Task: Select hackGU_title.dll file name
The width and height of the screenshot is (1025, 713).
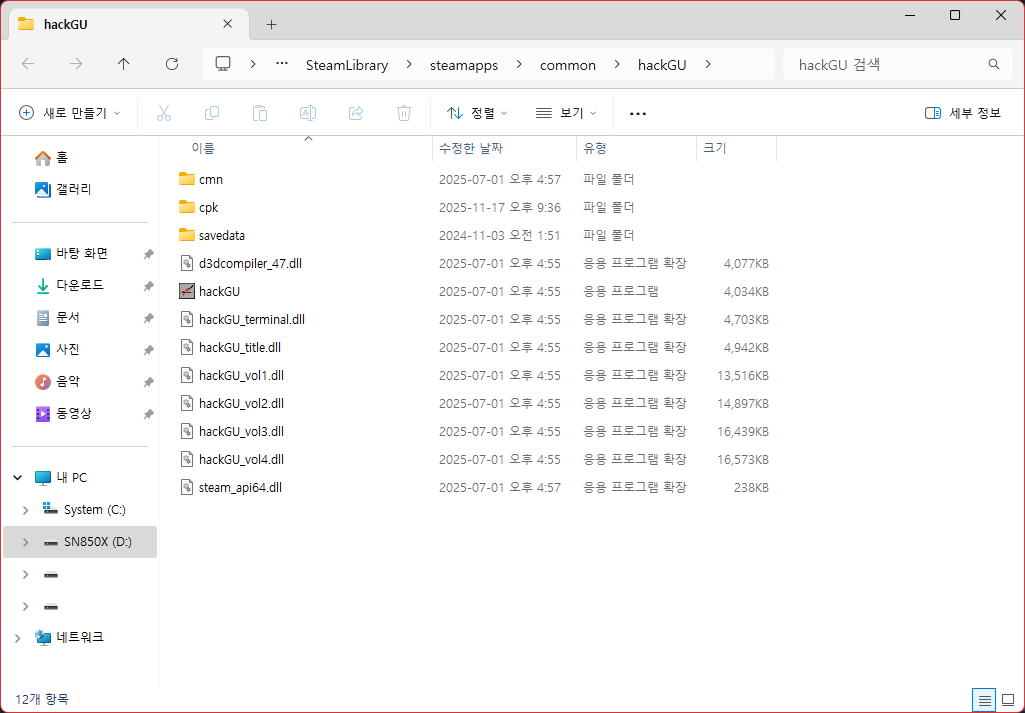Action: pyautogui.click(x=240, y=348)
